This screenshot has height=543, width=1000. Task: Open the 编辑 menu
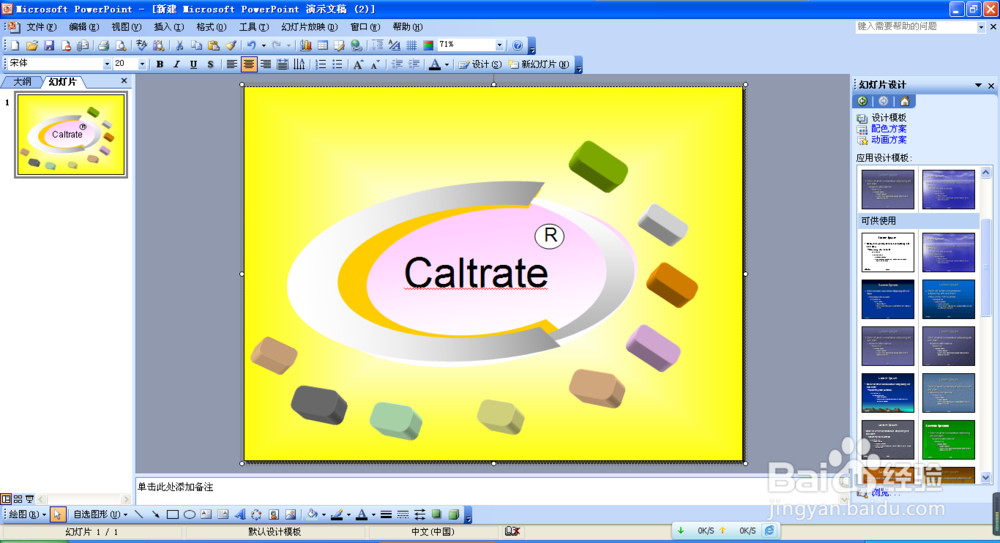84,27
